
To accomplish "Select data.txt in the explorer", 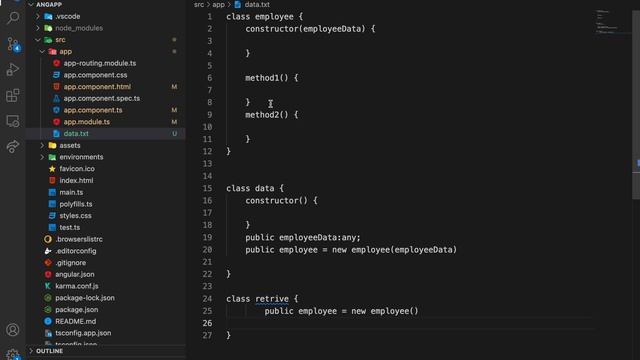I will (105, 133).
